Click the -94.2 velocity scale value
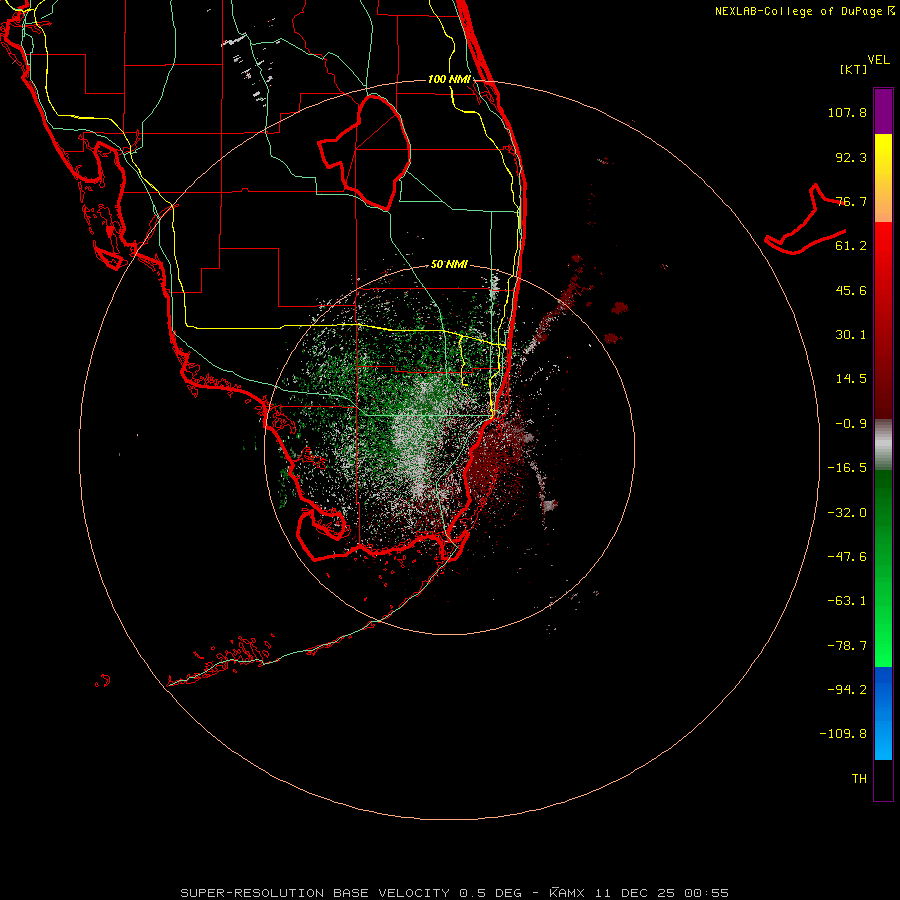This screenshot has height=900, width=900. [x=847, y=690]
